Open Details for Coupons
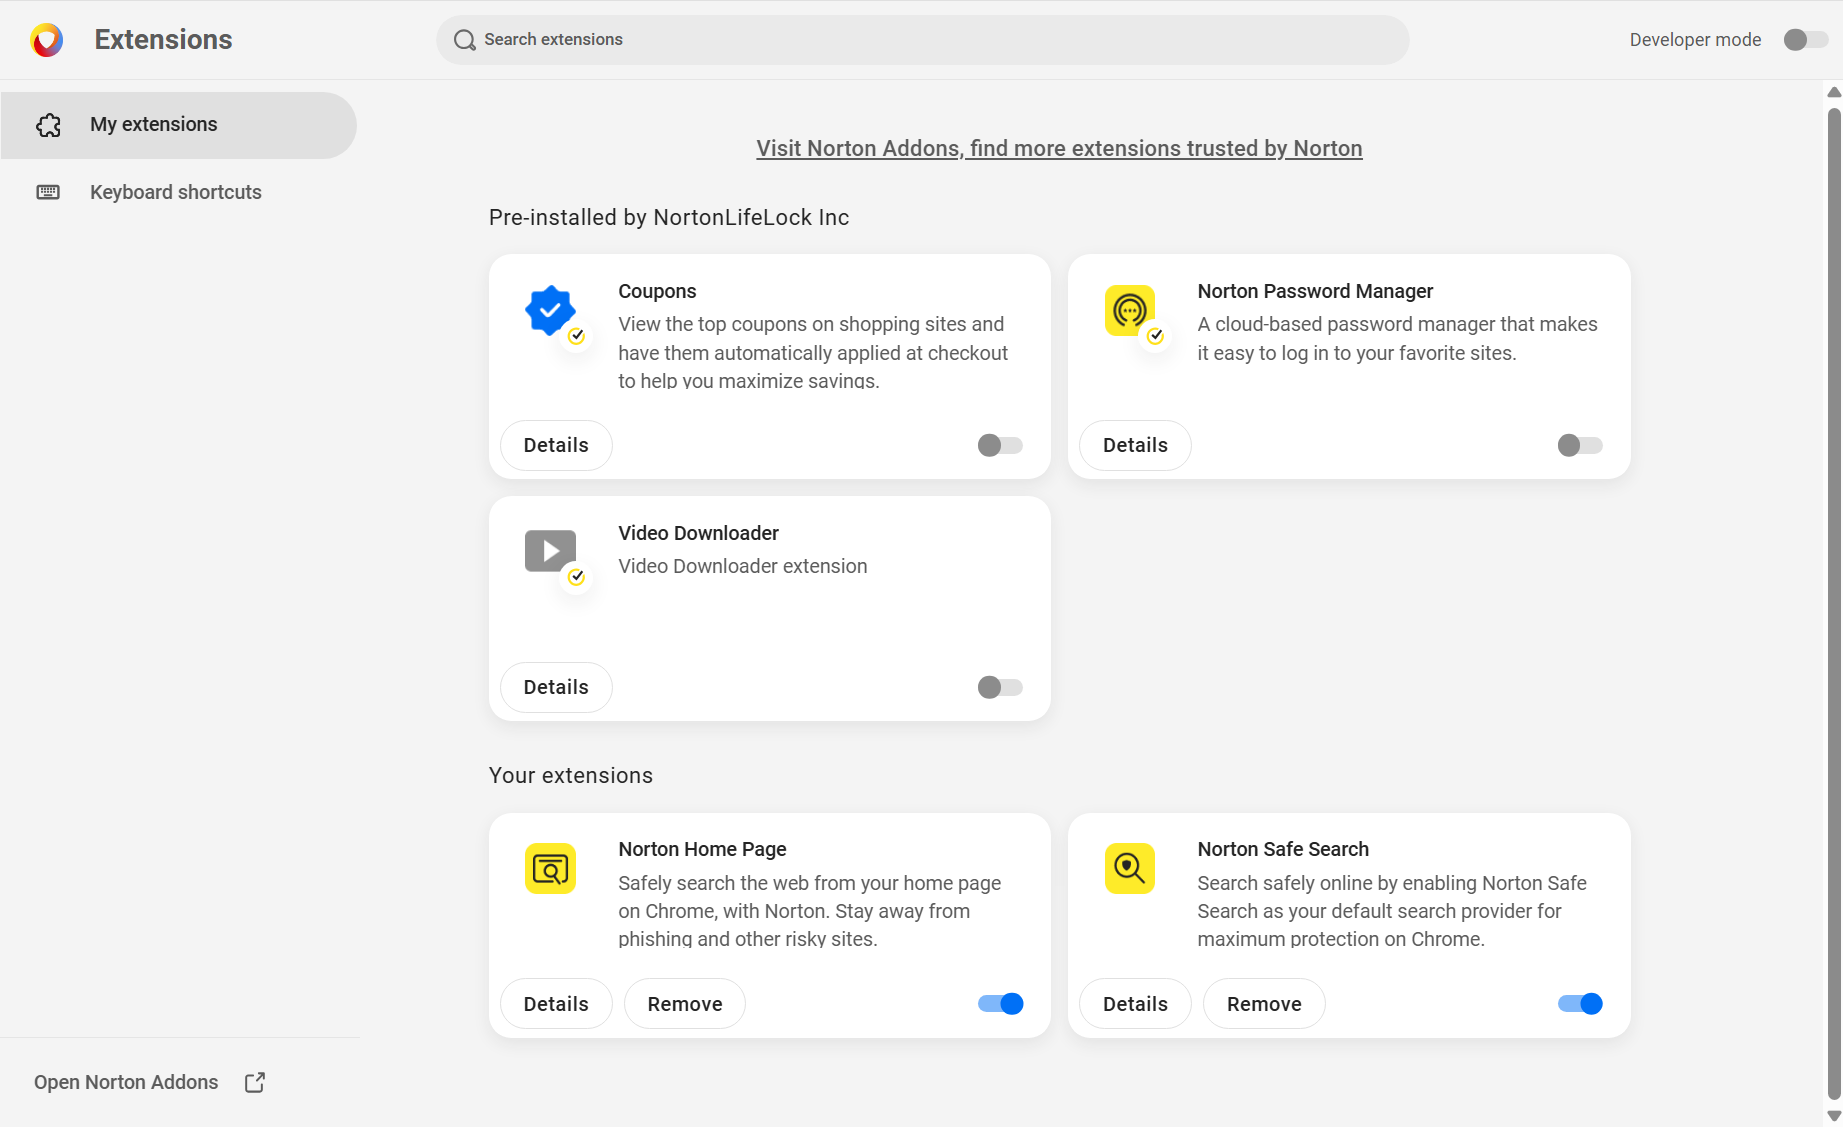The width and height of the screenshot is (1843, 1127). coord(556,445)
